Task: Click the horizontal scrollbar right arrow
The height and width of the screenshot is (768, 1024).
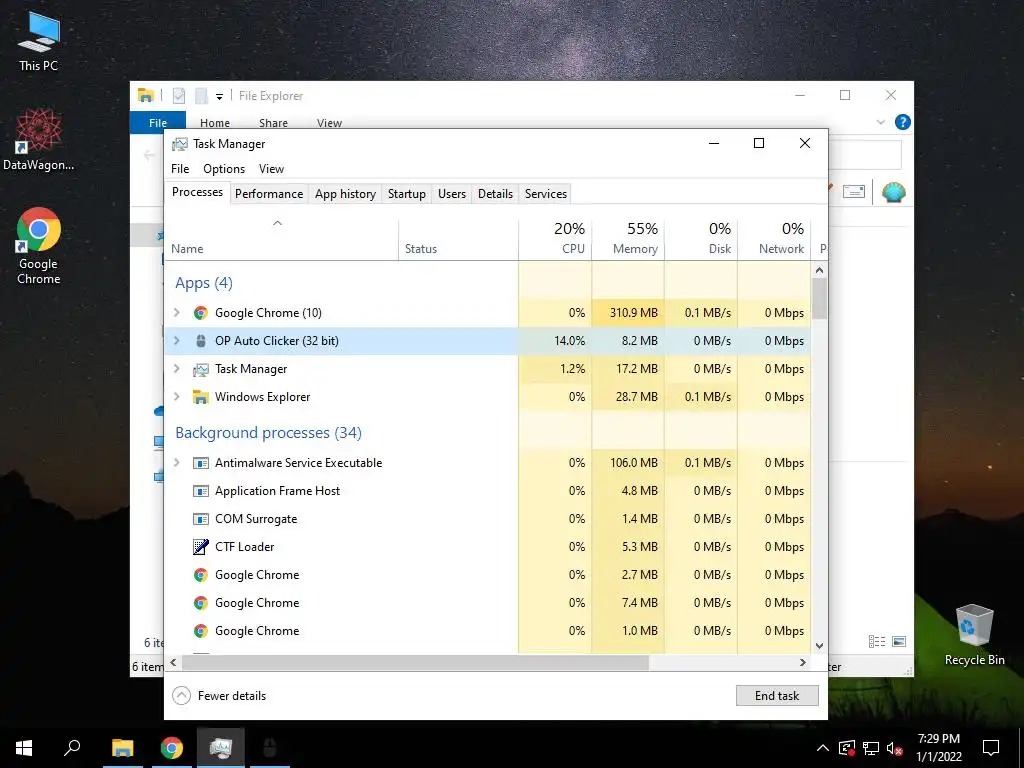Action: 803,662
